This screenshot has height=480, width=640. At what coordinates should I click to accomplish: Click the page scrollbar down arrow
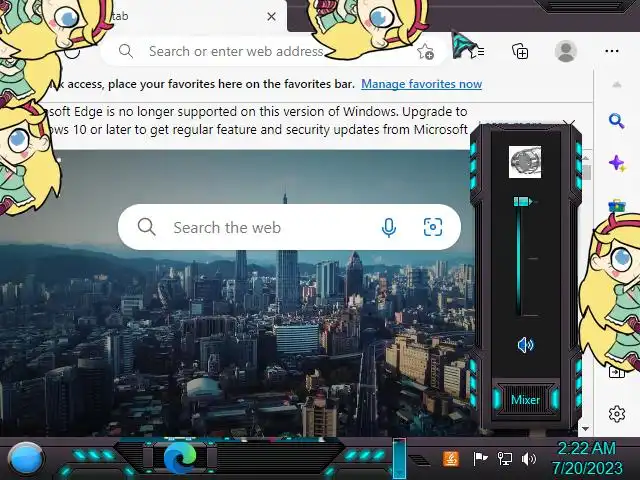click(585, 429)
